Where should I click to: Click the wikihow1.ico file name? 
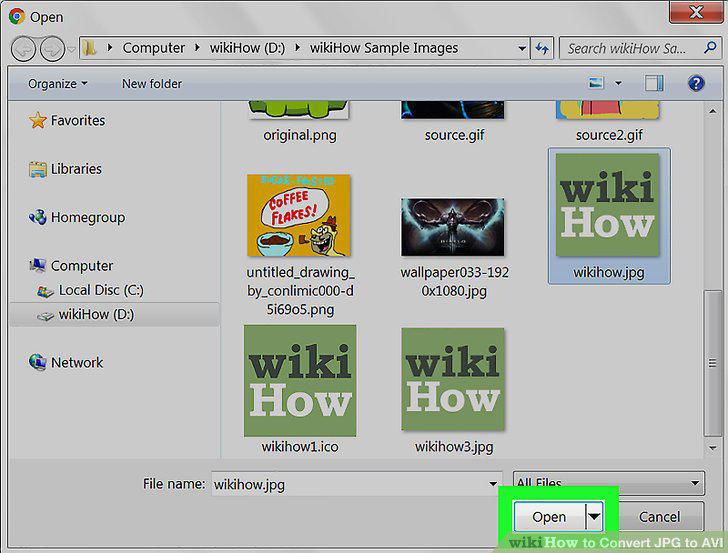click(300, 447)
